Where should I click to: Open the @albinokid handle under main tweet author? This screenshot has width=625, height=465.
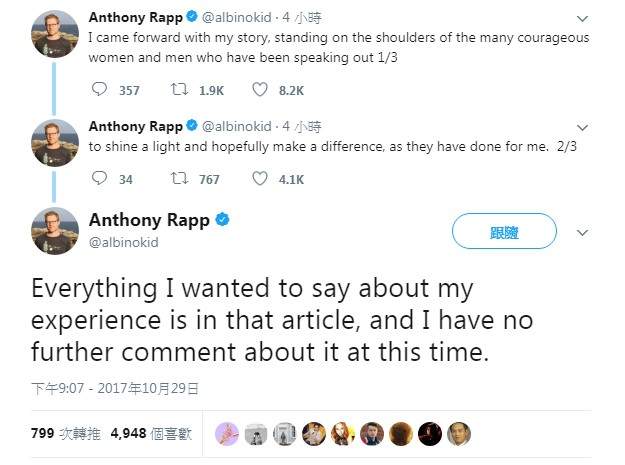(x=123, y=242)
